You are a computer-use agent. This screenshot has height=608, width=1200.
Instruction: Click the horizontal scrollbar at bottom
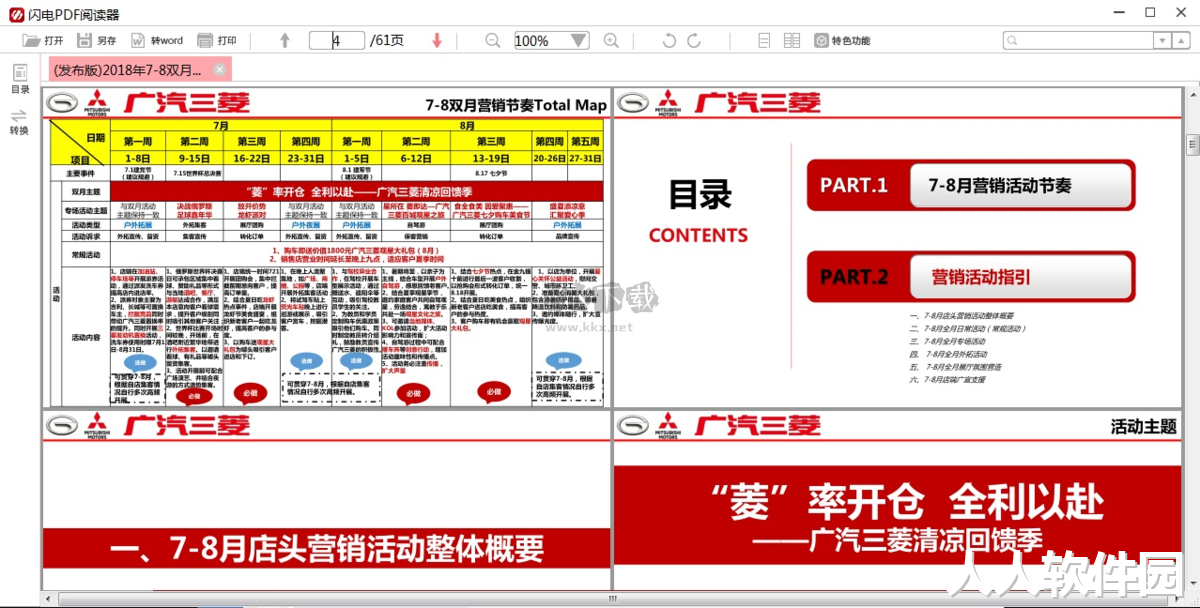[612, 598]
